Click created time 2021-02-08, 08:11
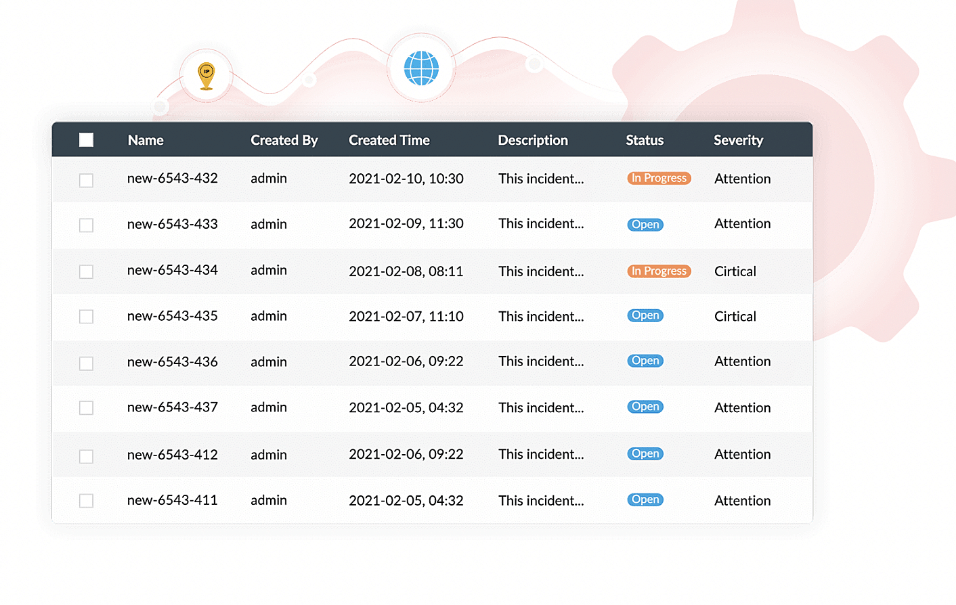Screen dimensions: 956x605 [x=406, y=271]
